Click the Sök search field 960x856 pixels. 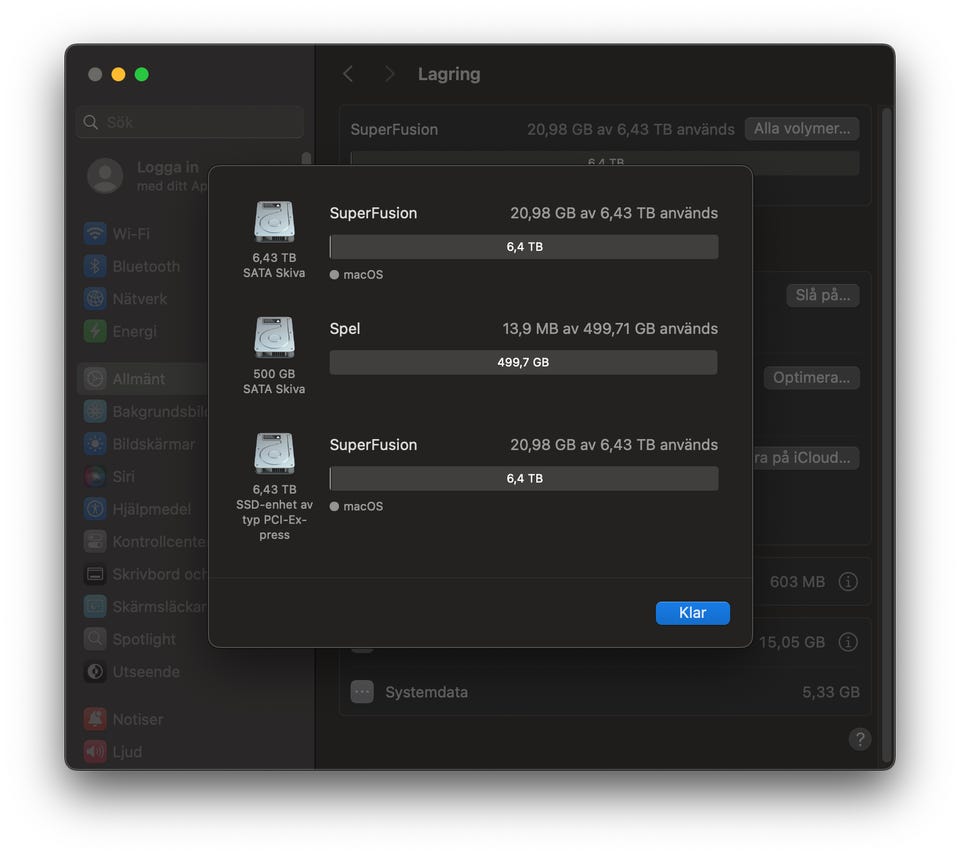(x=190, y=122)
